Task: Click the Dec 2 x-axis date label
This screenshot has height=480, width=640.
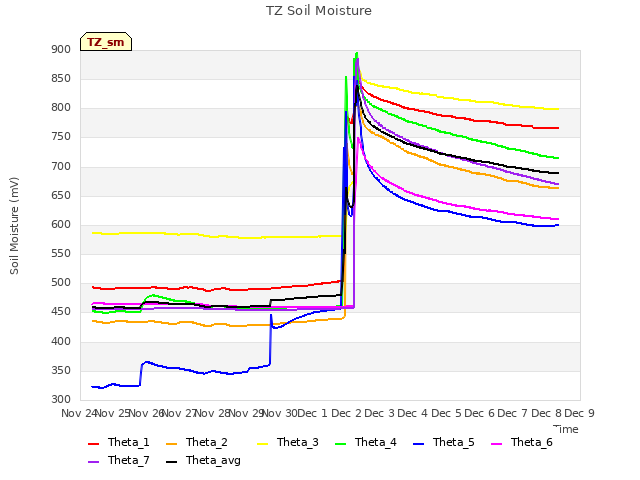Action: pos(346,413)
